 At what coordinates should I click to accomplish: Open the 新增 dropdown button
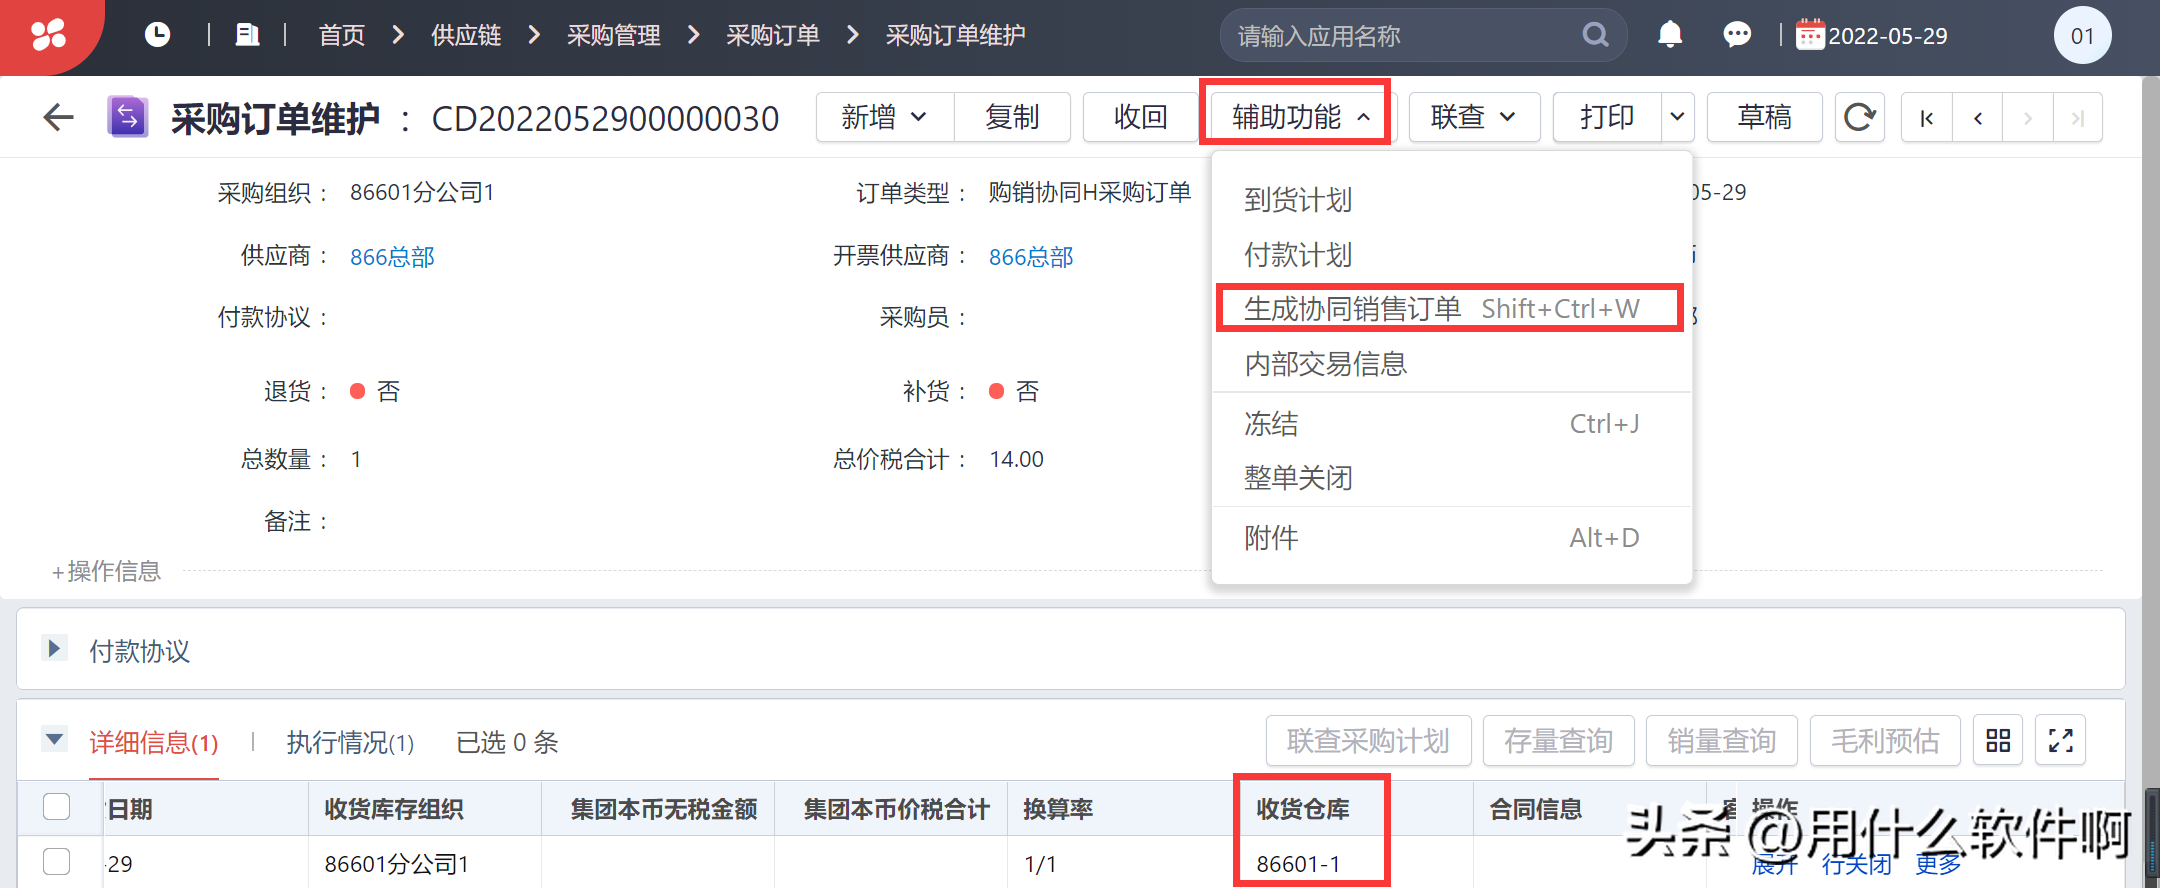(x=884, y=118)
